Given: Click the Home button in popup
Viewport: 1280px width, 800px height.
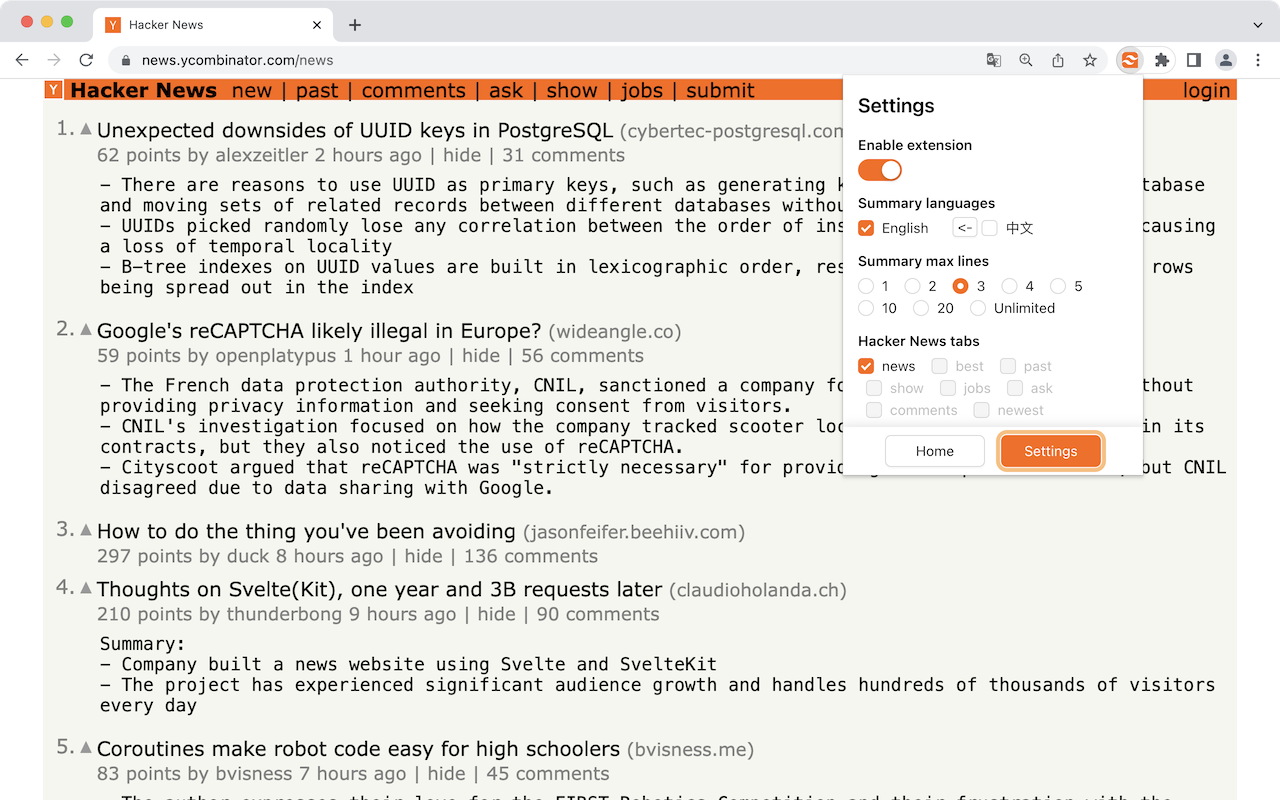Looking at the screenshot, I should pyautogui.click(x=935, y=451).
